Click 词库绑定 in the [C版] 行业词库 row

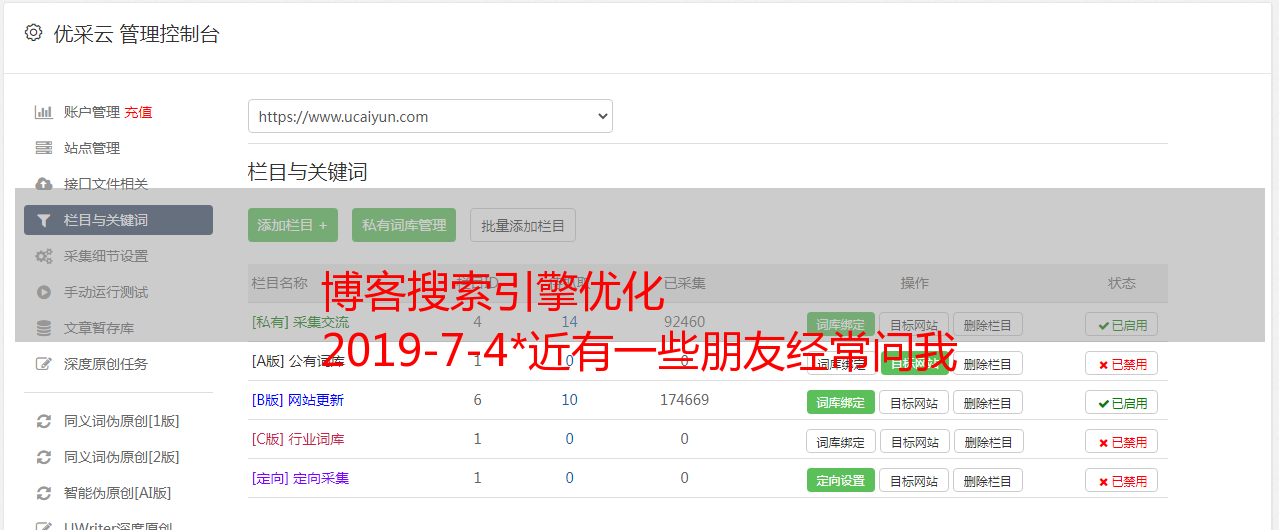coord(841,441)
